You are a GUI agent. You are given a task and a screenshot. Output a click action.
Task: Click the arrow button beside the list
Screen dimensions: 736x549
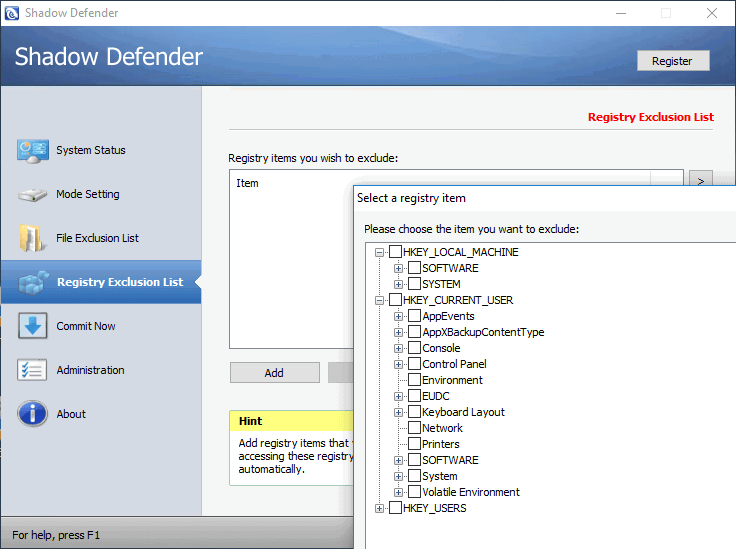pos(700,180)
